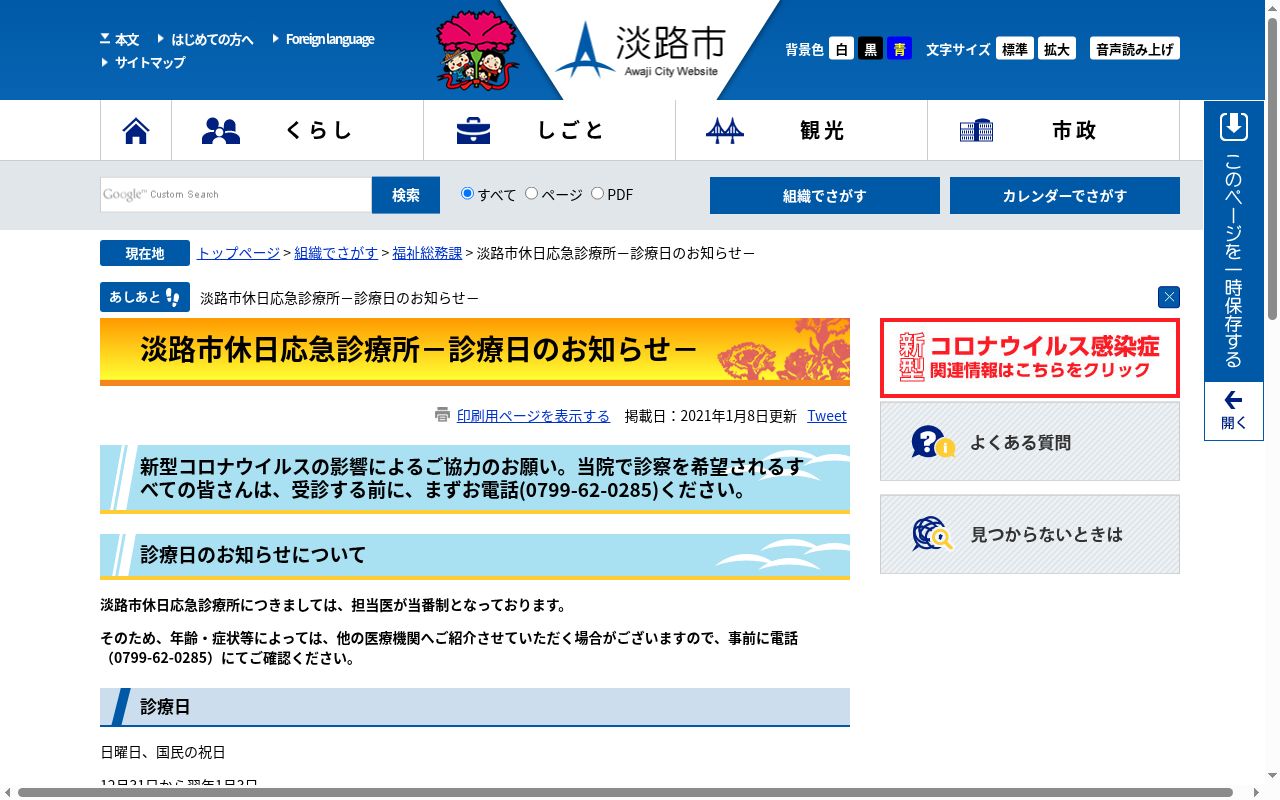
Task: Select the PDF search radio button
Action: 597,193
